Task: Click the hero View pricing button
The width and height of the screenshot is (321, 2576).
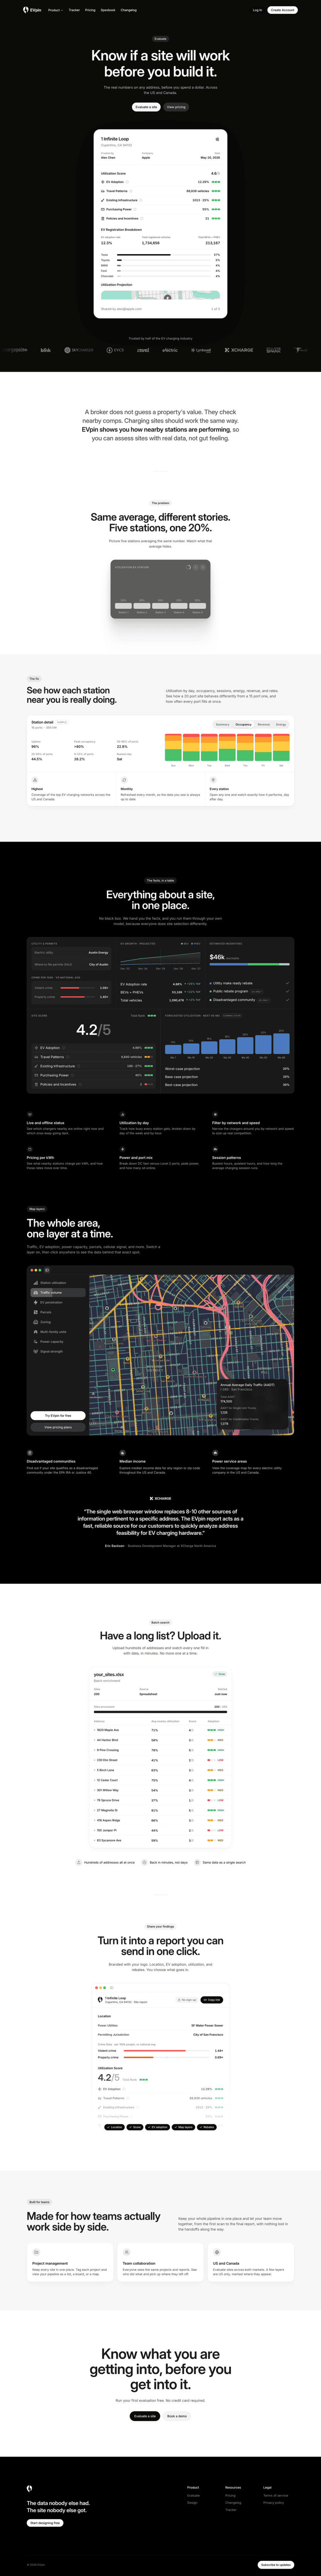Action: click(176, 107)
